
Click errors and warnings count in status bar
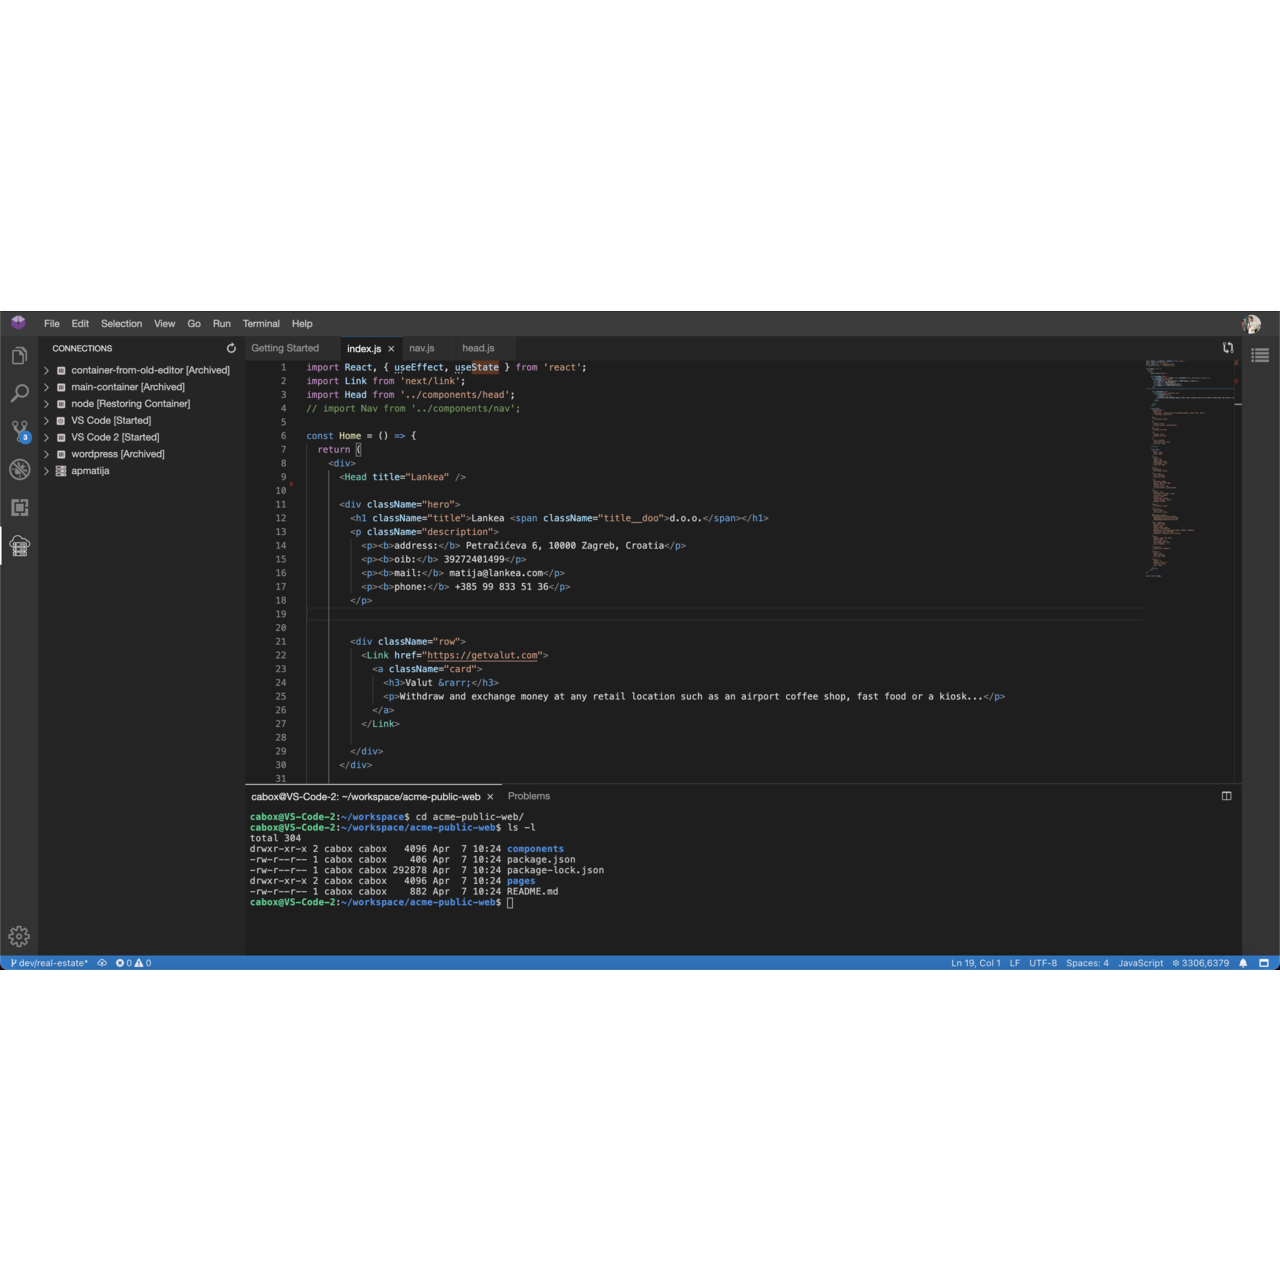[134, 963]
